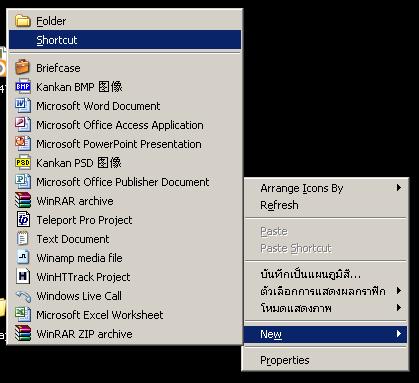Click the Microsoft Word document icon
419x383 pixels.
[x=23, y=106]
